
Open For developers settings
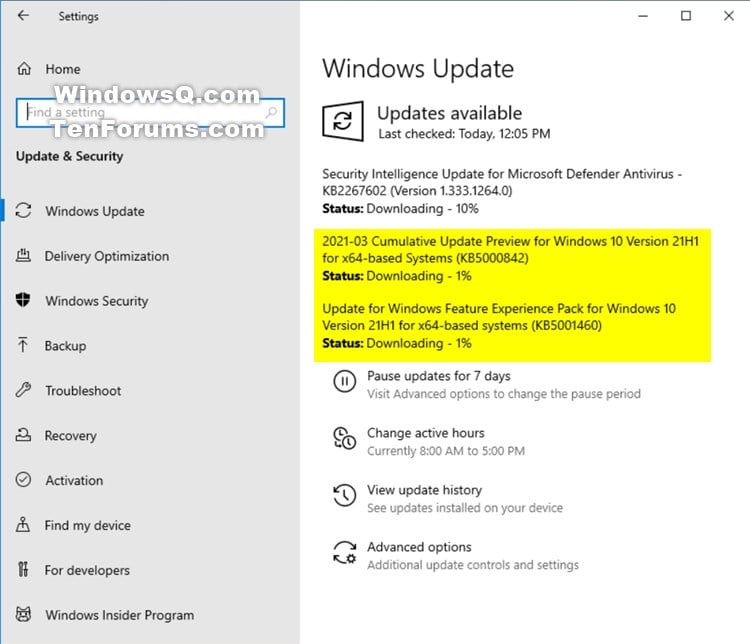pyautogui.click(x=87, y=570)
